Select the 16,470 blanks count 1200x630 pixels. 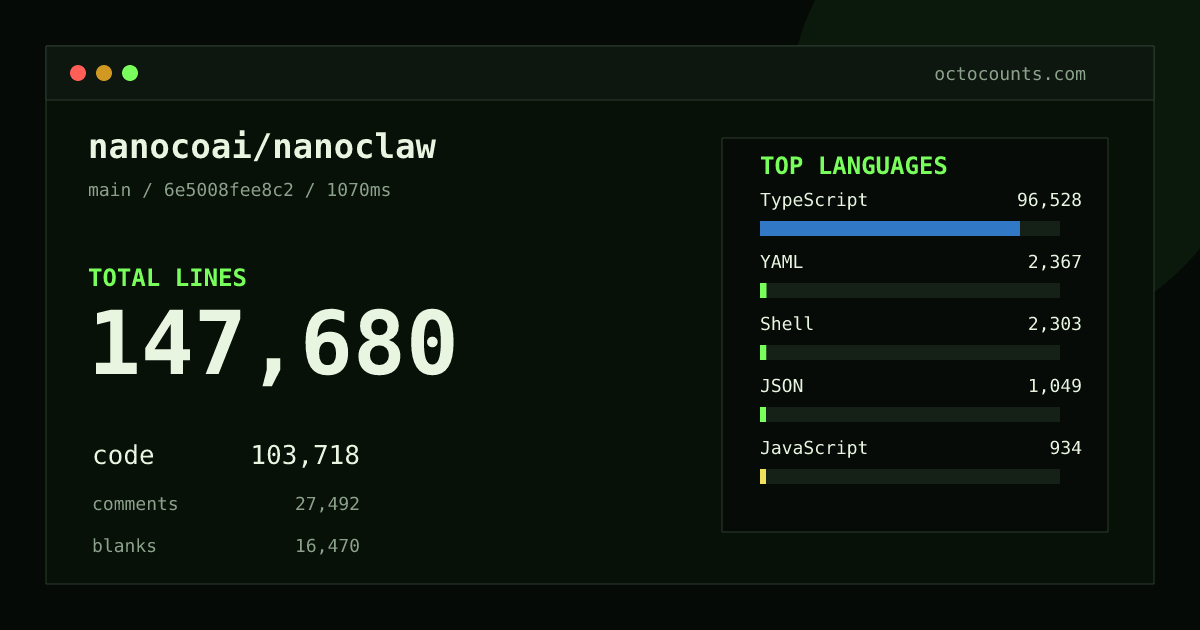[x=327, y=546]
